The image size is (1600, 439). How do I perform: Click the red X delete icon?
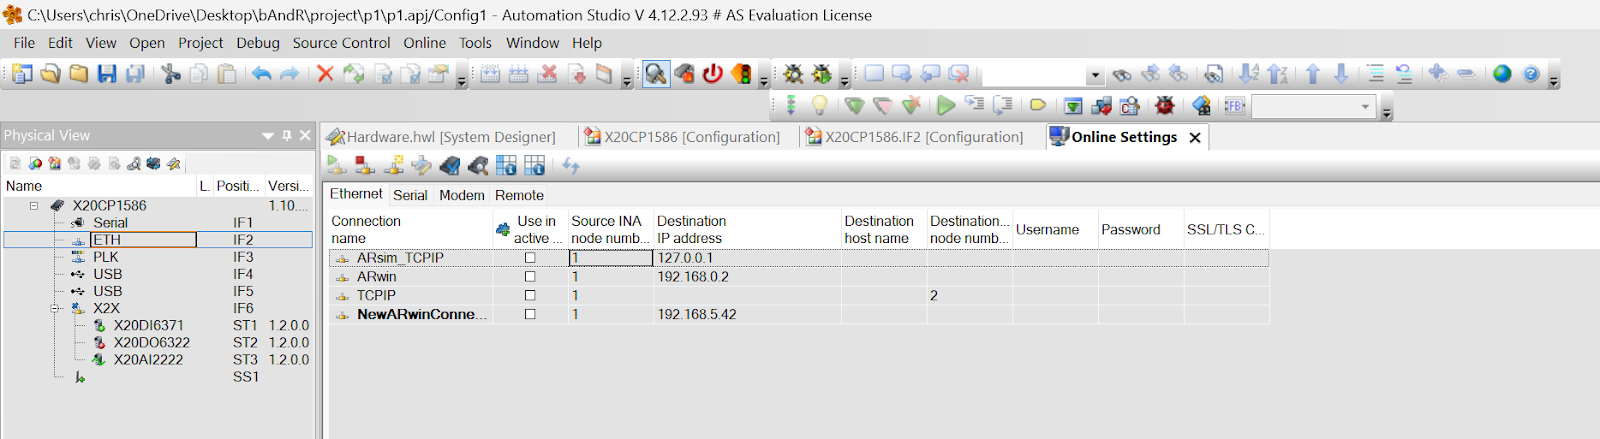[325, 74]
